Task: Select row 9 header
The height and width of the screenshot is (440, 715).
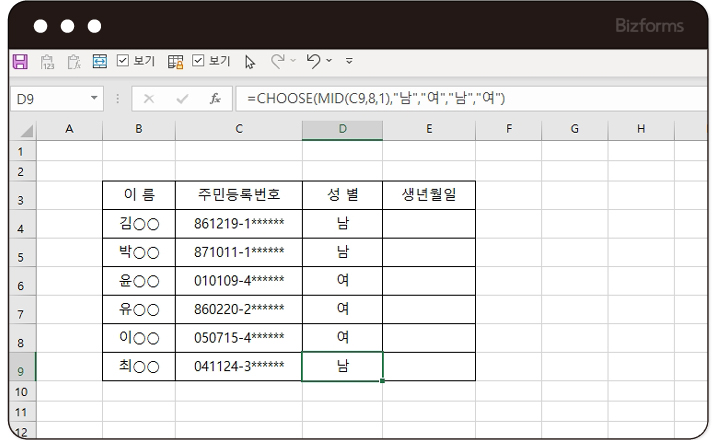Action: [22, 367]
